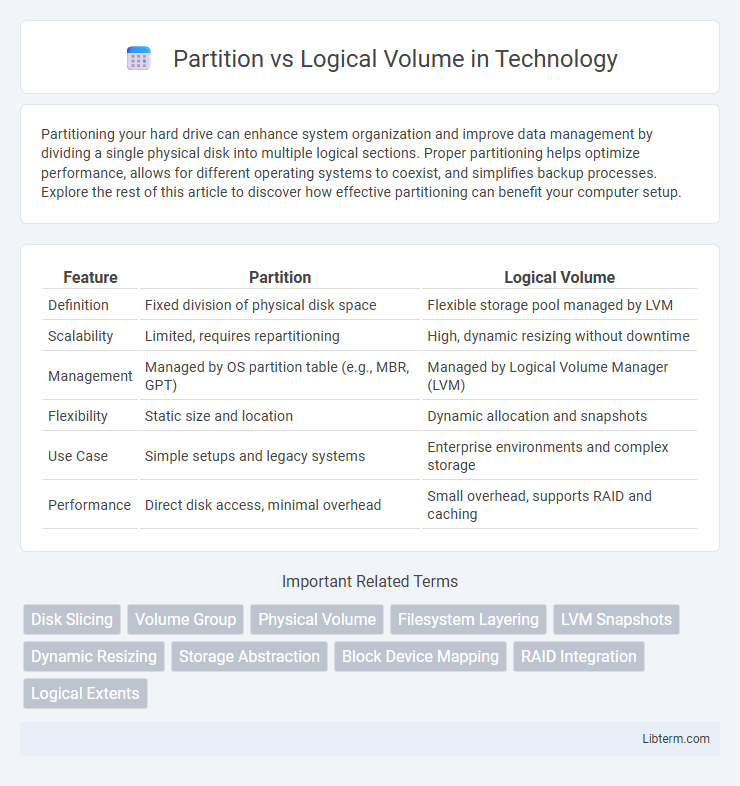Open the Volume Group tag

point(186,619)
